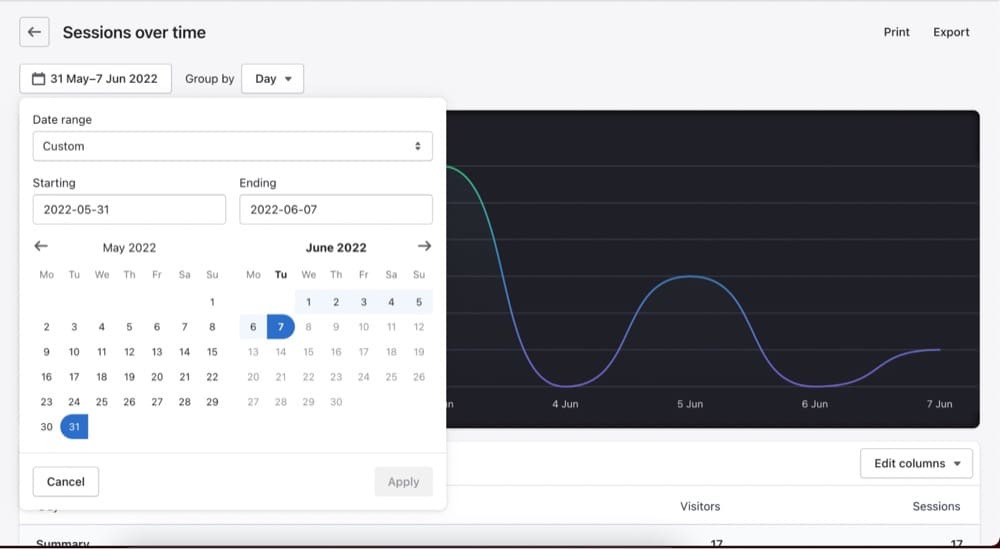The width and height of the screenshot is (1000, 549).
Task: Open the Date range Custom select
Action: coord(233,146)
